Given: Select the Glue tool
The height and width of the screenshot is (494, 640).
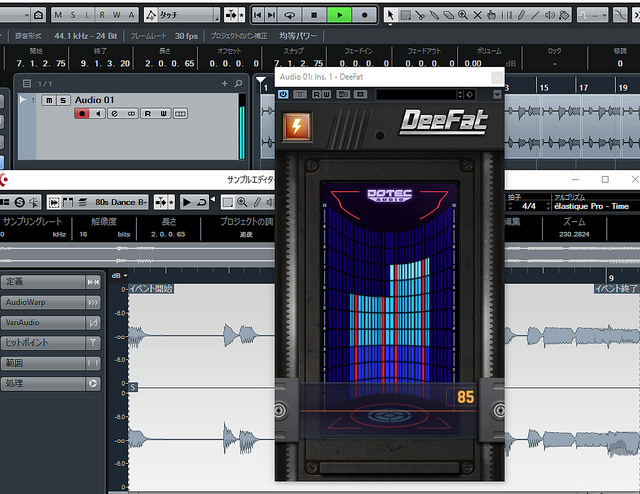Looking at the screenshot, I should click(x=434, y=16).
